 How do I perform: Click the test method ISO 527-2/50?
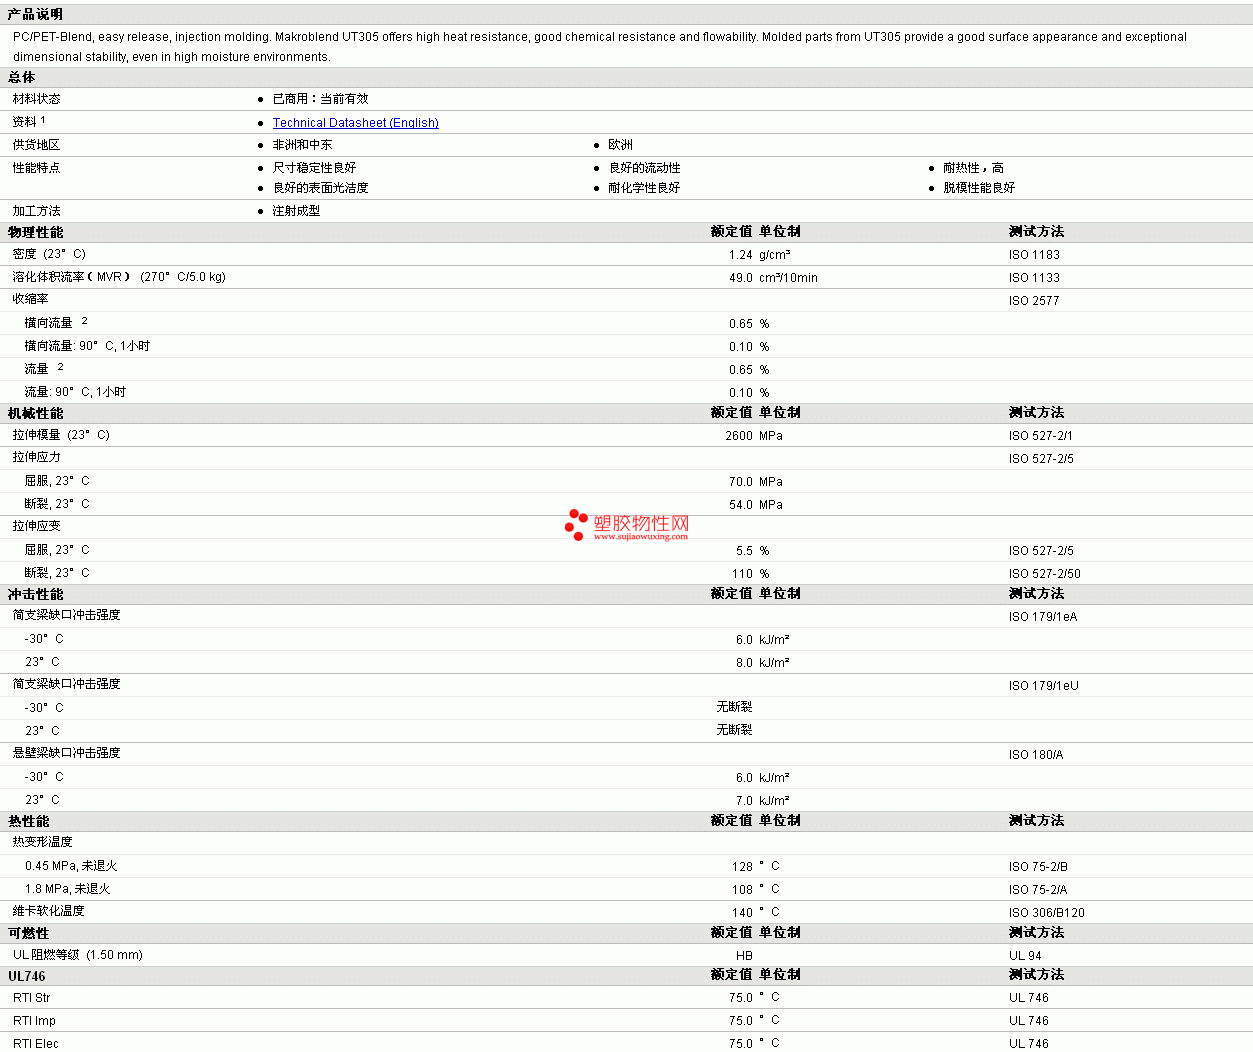point(1044,574)
